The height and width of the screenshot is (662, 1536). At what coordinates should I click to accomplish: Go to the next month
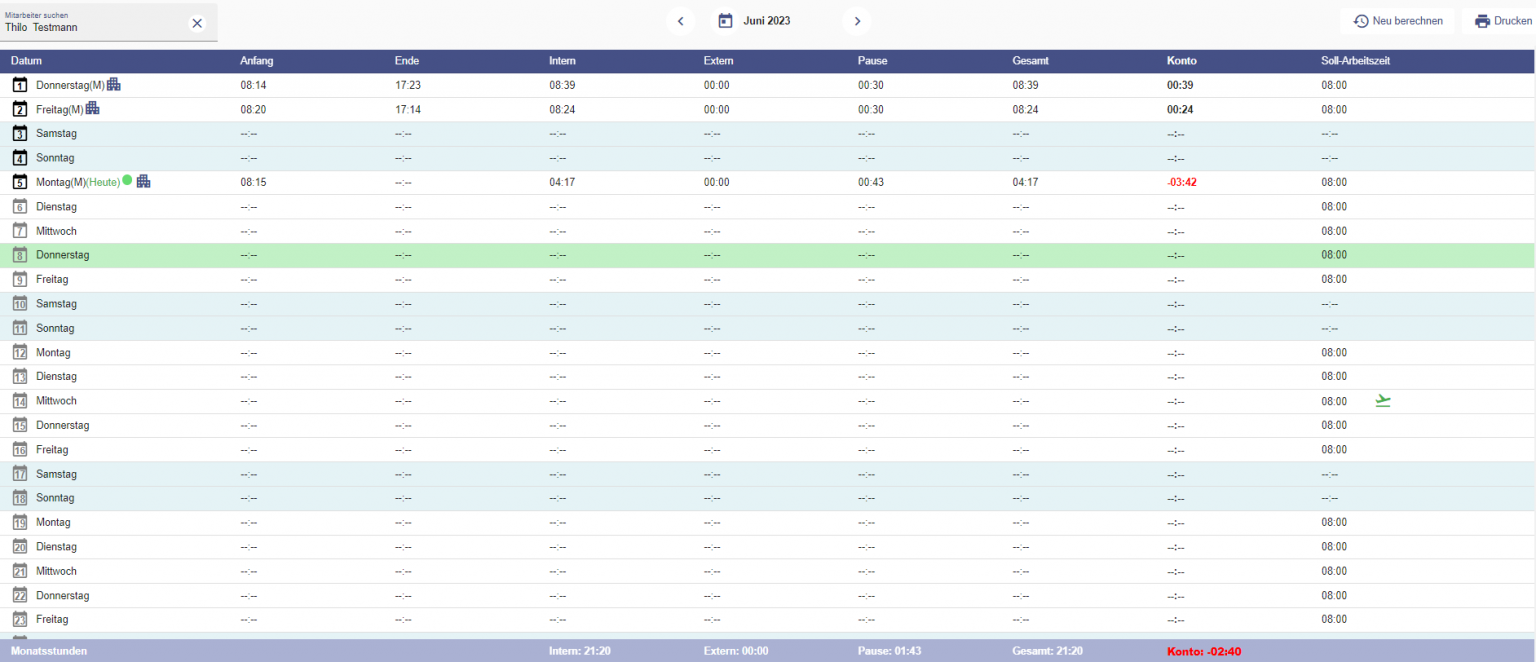tap(856, 21)
